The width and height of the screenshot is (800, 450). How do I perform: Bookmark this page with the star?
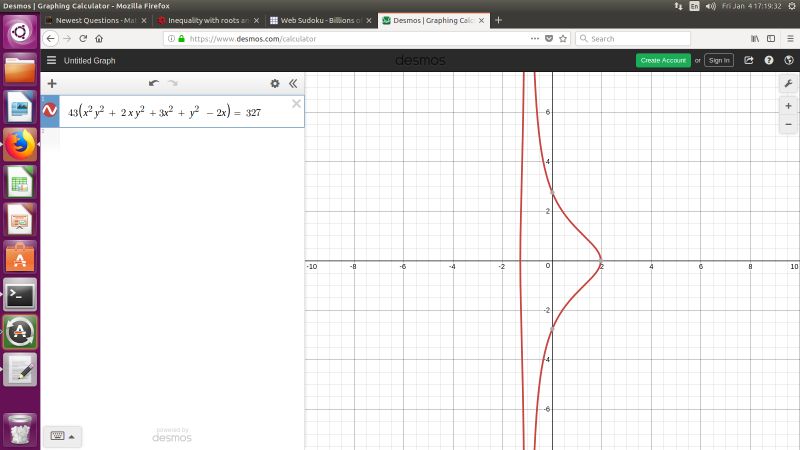click(563, 39)
